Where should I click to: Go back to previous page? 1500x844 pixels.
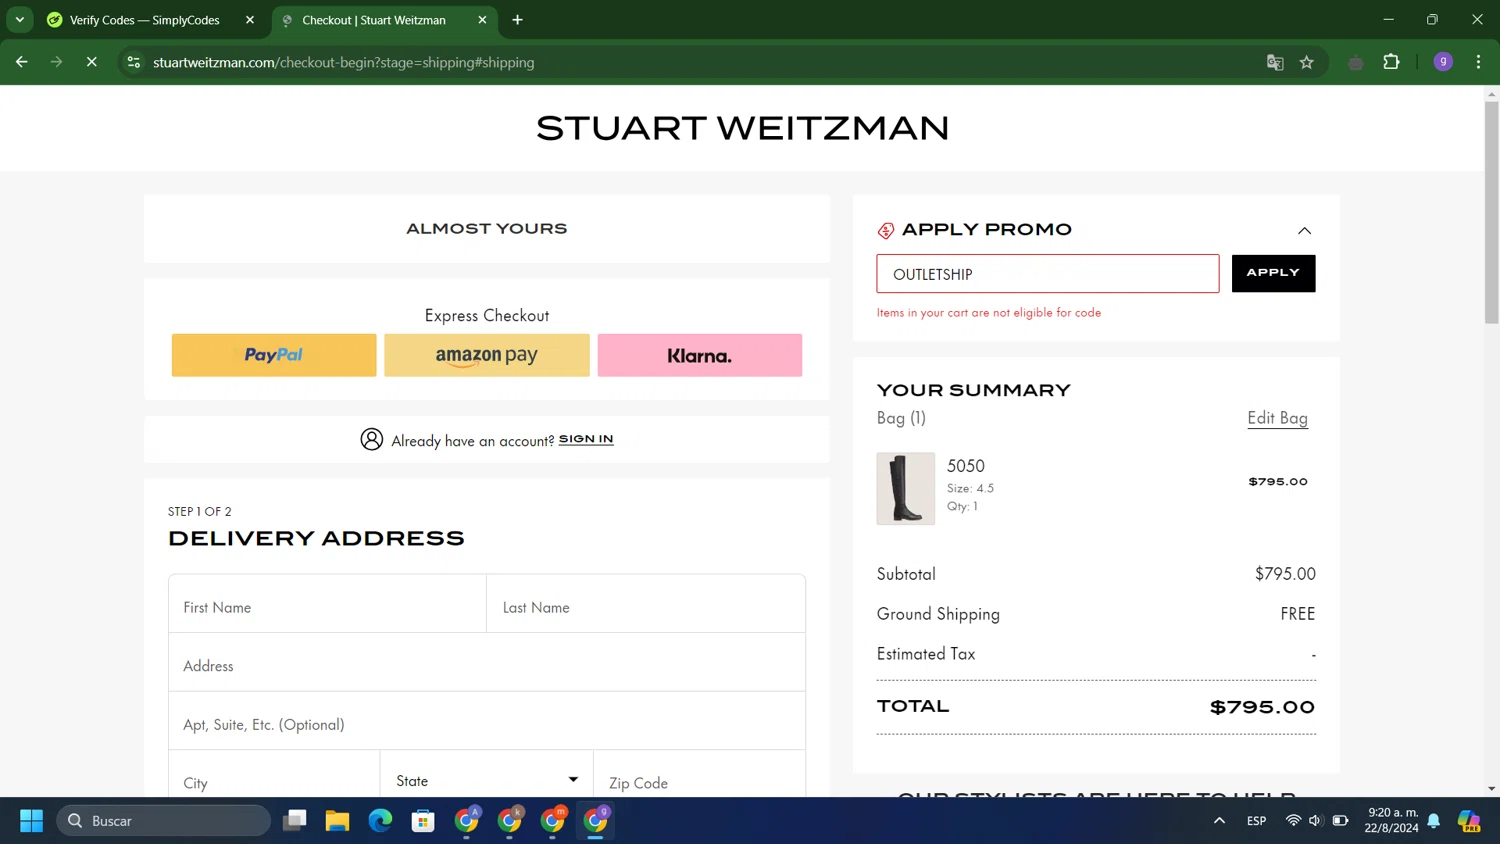22,62
